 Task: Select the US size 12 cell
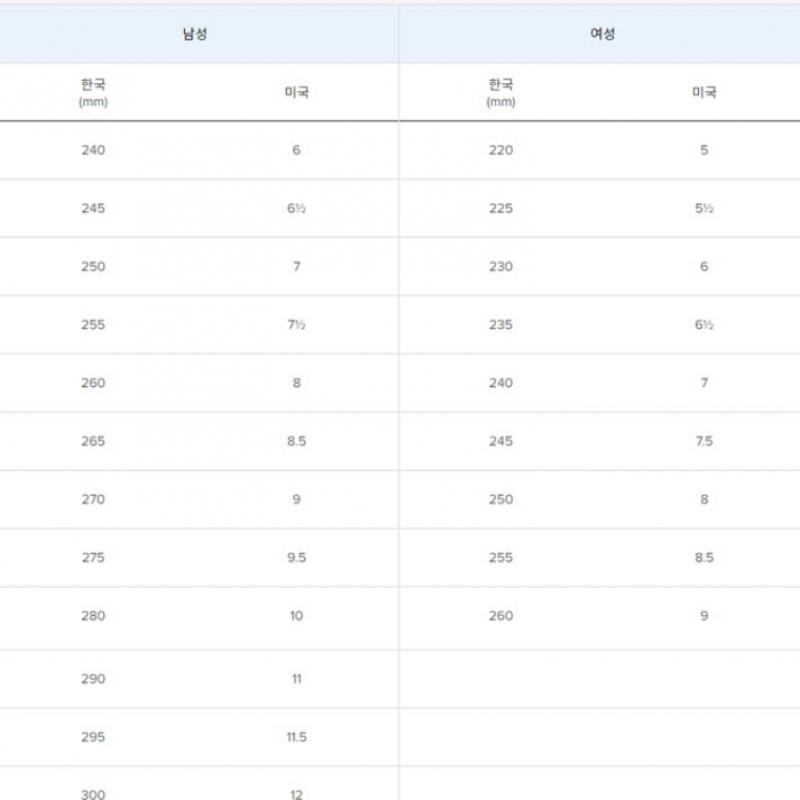tap(296, 794)
